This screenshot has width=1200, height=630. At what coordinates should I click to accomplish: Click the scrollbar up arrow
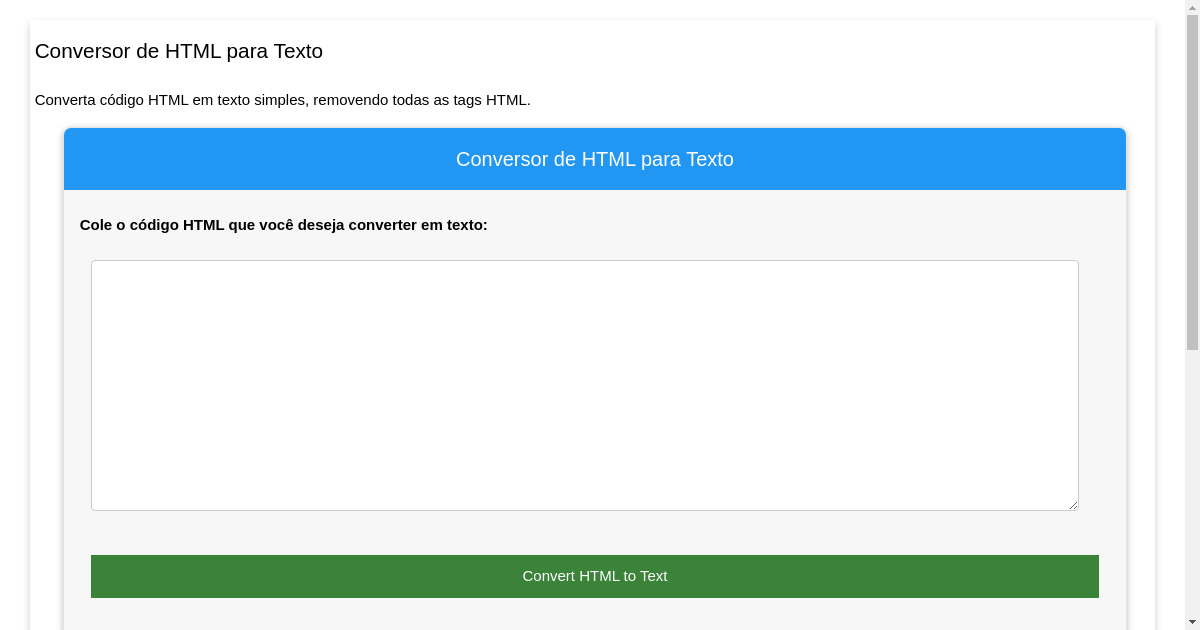pyautogui.click(x=1193, y=8)
